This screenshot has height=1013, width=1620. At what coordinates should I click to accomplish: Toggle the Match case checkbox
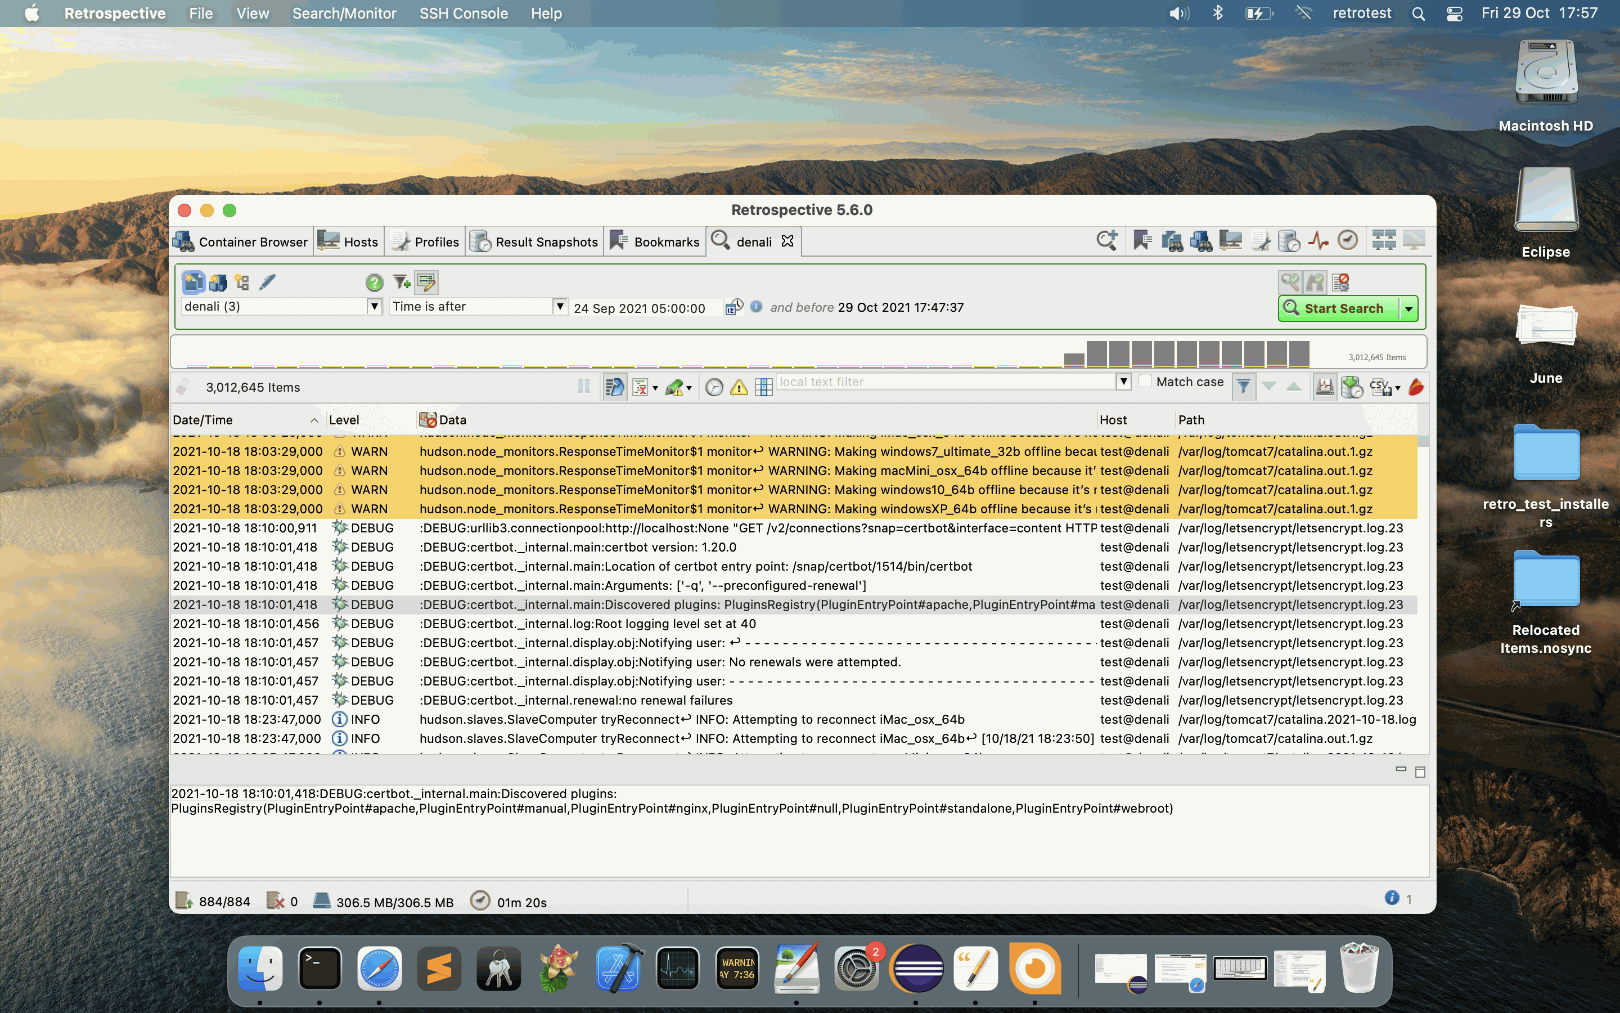point(1146,382)
